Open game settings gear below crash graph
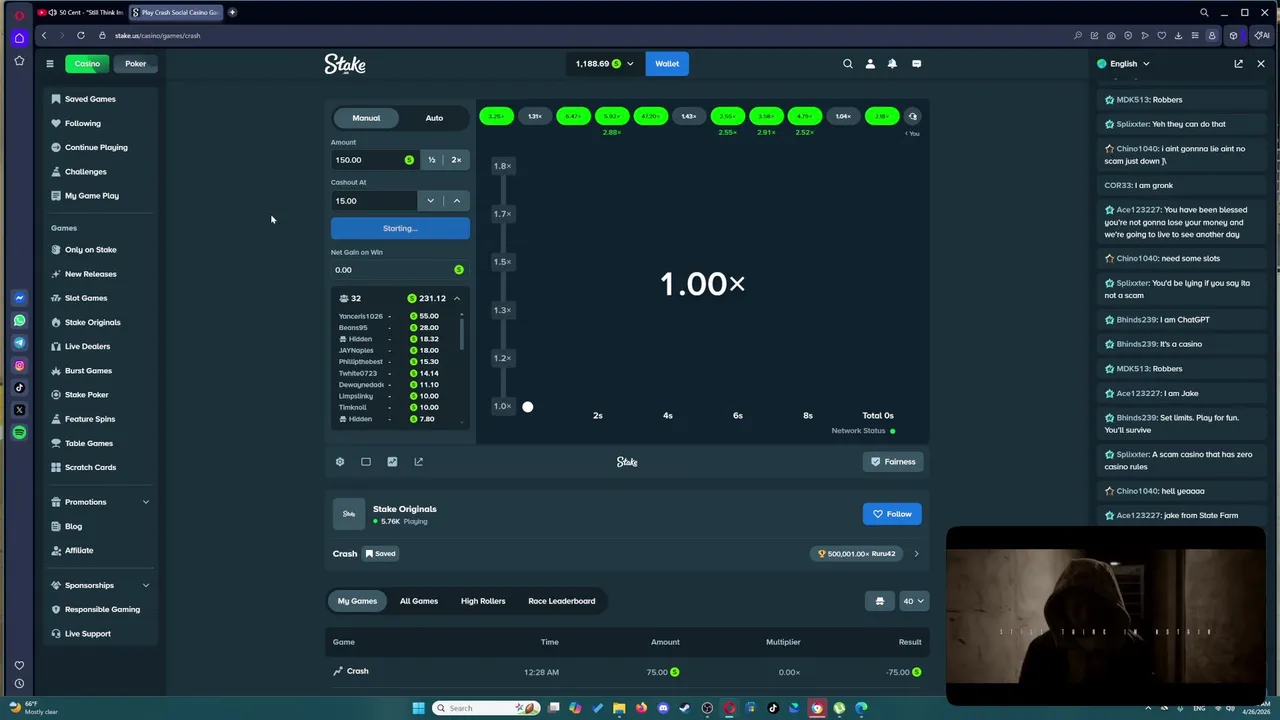 tap(340, 462)
